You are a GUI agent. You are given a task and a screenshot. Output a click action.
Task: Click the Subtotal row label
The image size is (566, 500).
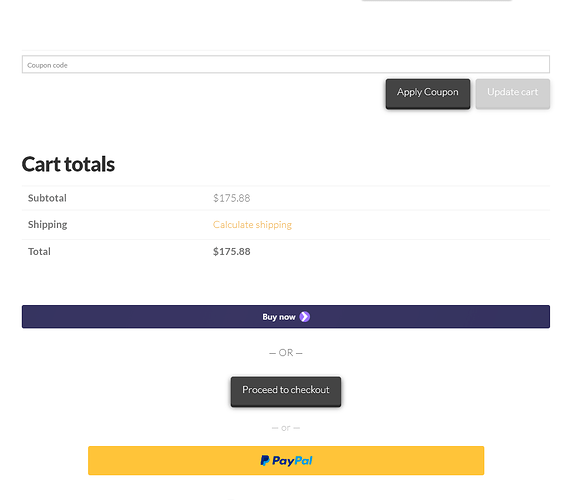(47, 198)
